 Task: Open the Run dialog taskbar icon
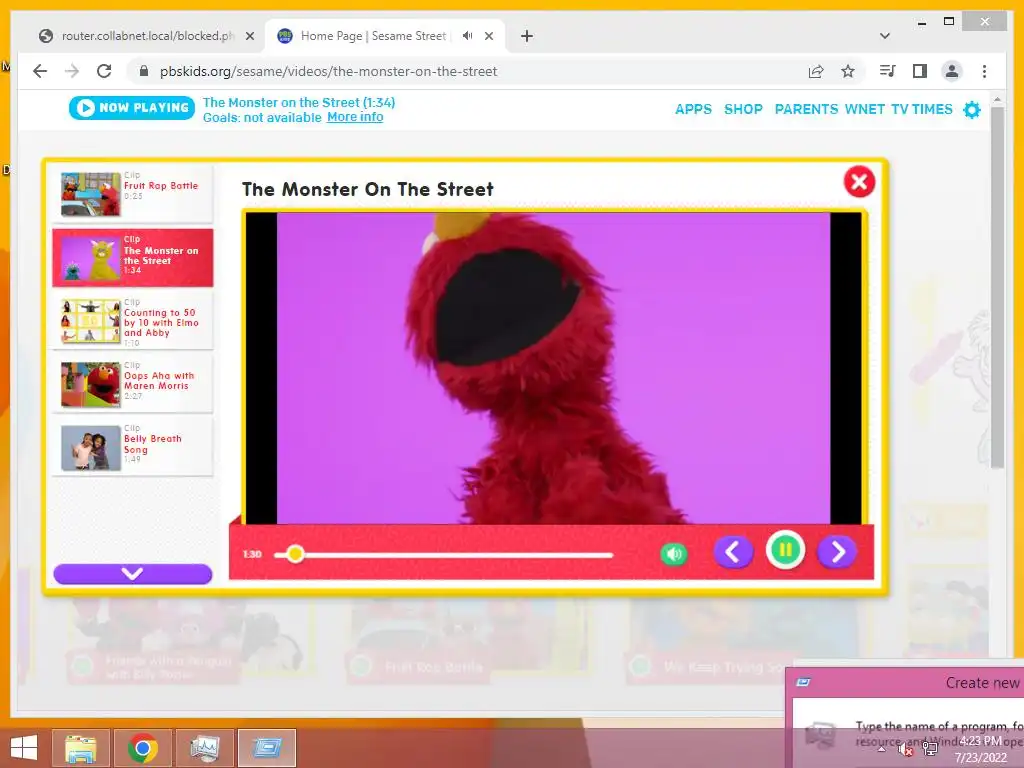click(266, 748)
